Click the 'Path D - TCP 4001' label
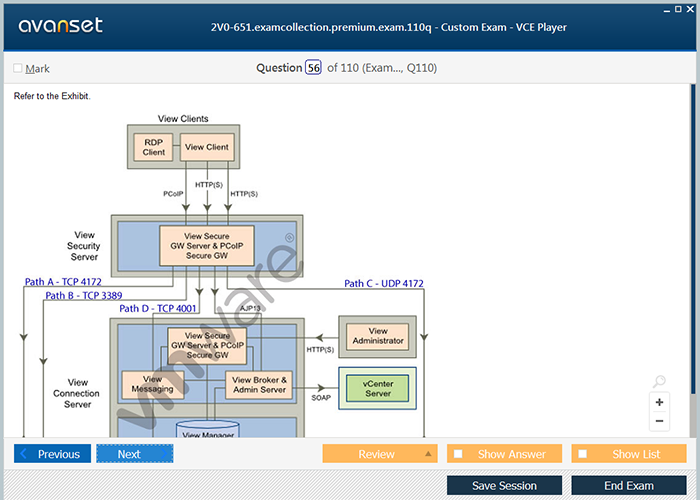Screen dimensions: 700x500 point(158,308)
